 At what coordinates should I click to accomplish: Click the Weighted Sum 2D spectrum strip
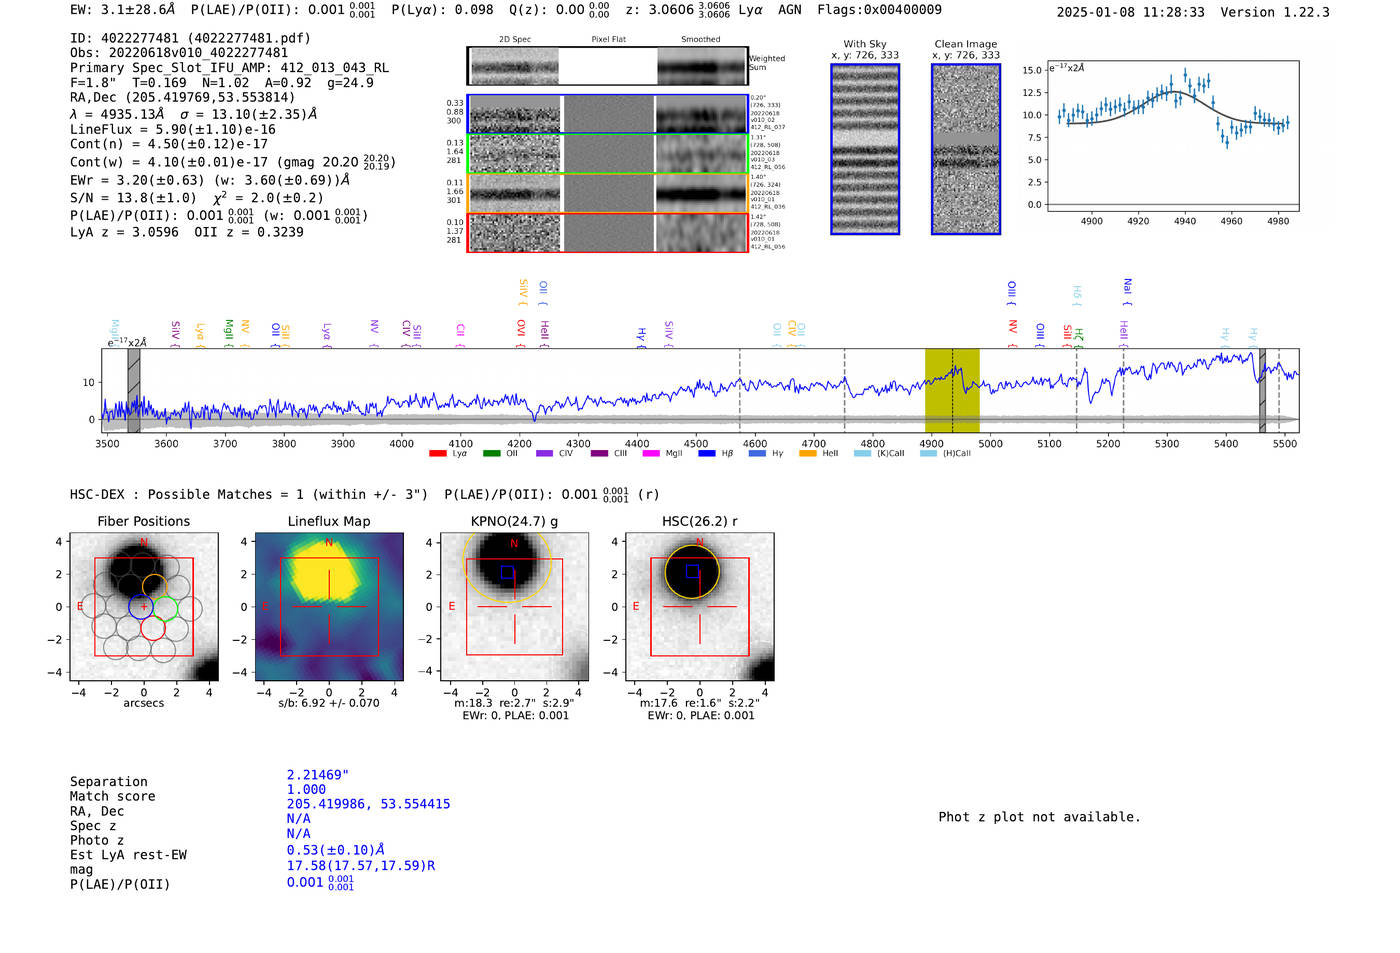click(x=608, y=66)
